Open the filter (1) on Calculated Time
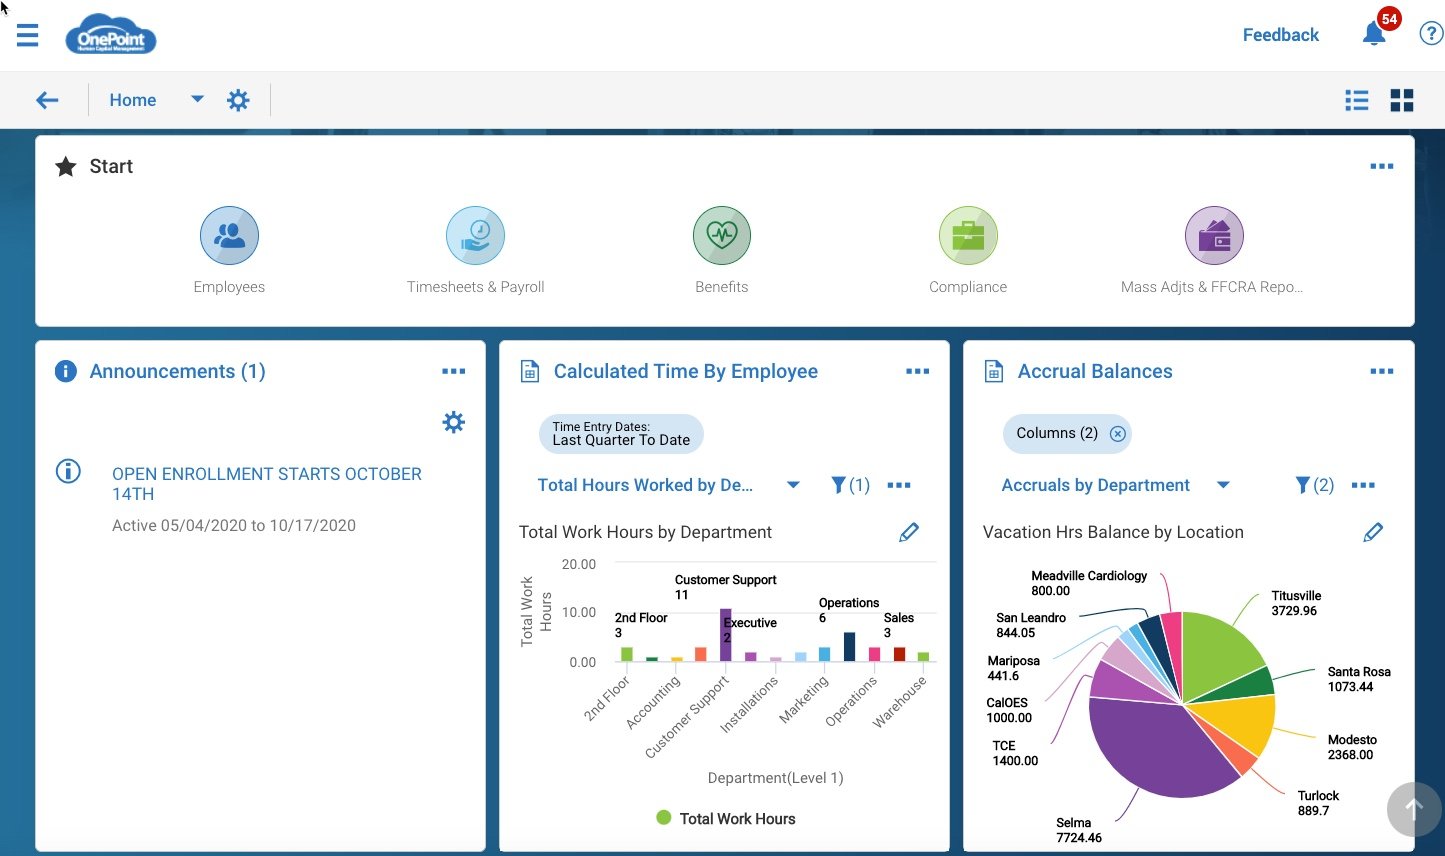 (x=850, y=485)
